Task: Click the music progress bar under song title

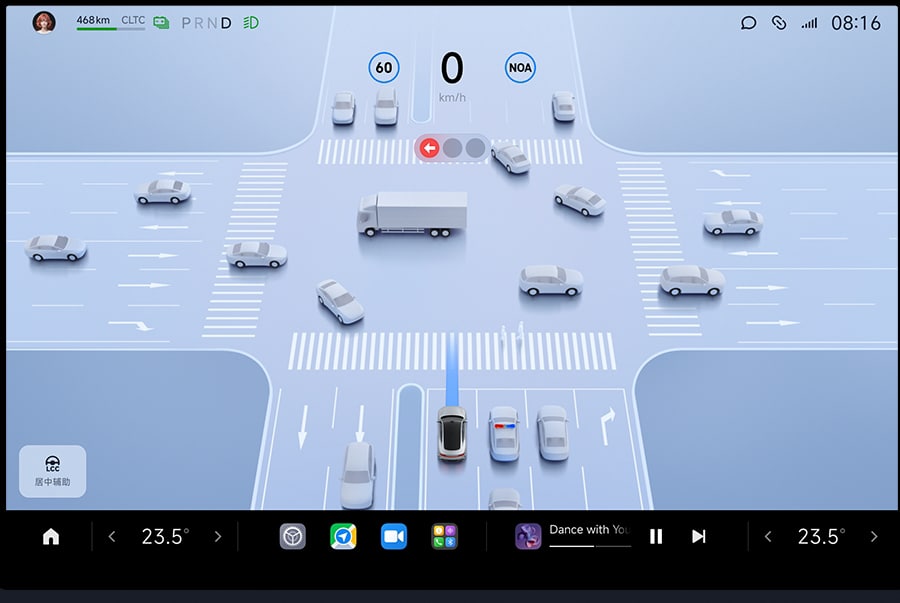Action: 590,546
